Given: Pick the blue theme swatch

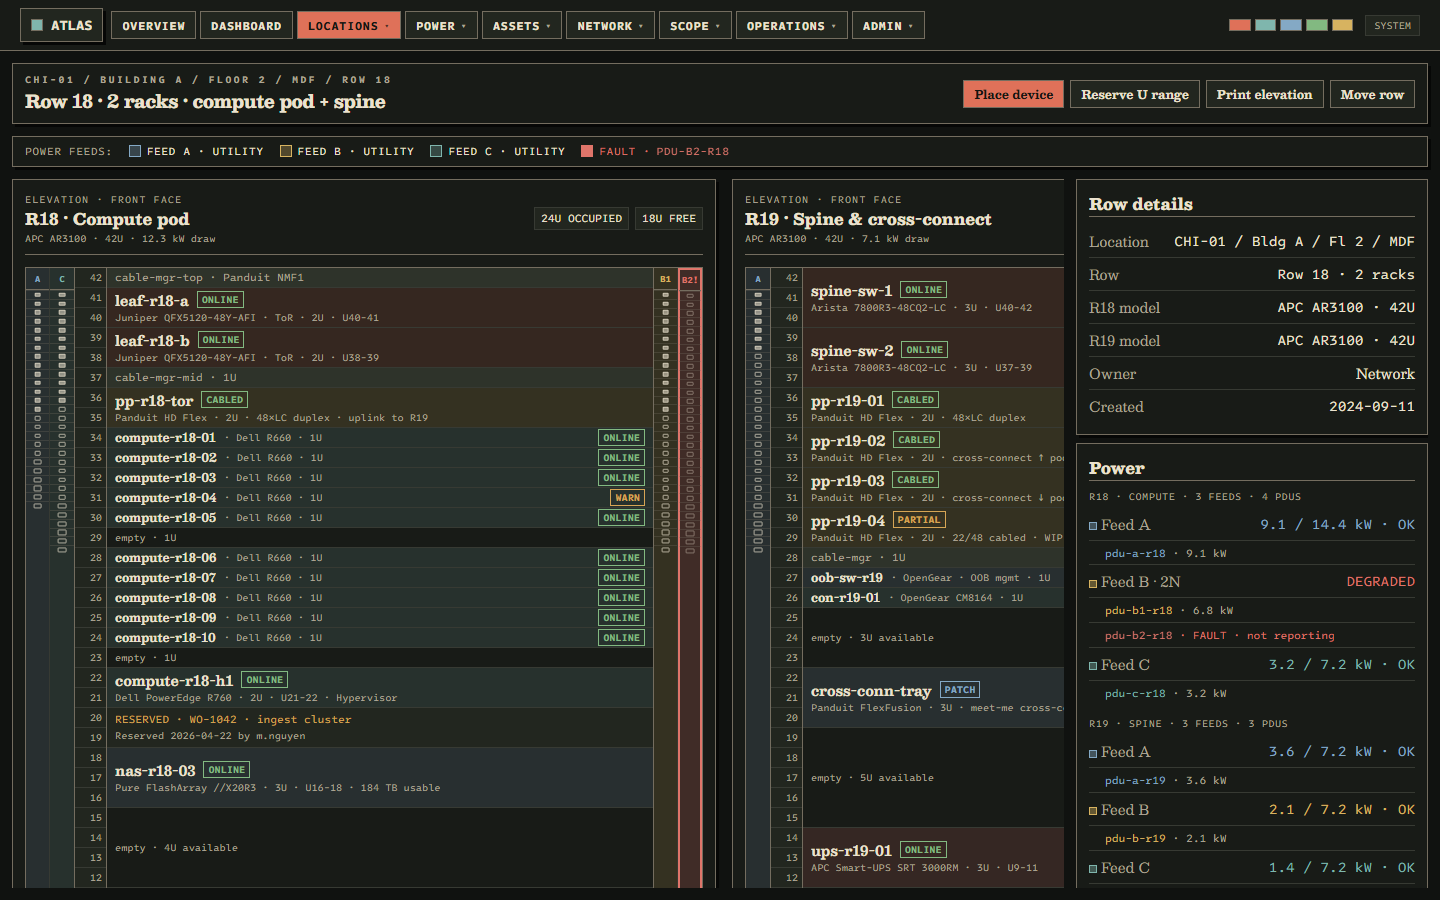Looking at the screenshot, I should coord(1291,25).
